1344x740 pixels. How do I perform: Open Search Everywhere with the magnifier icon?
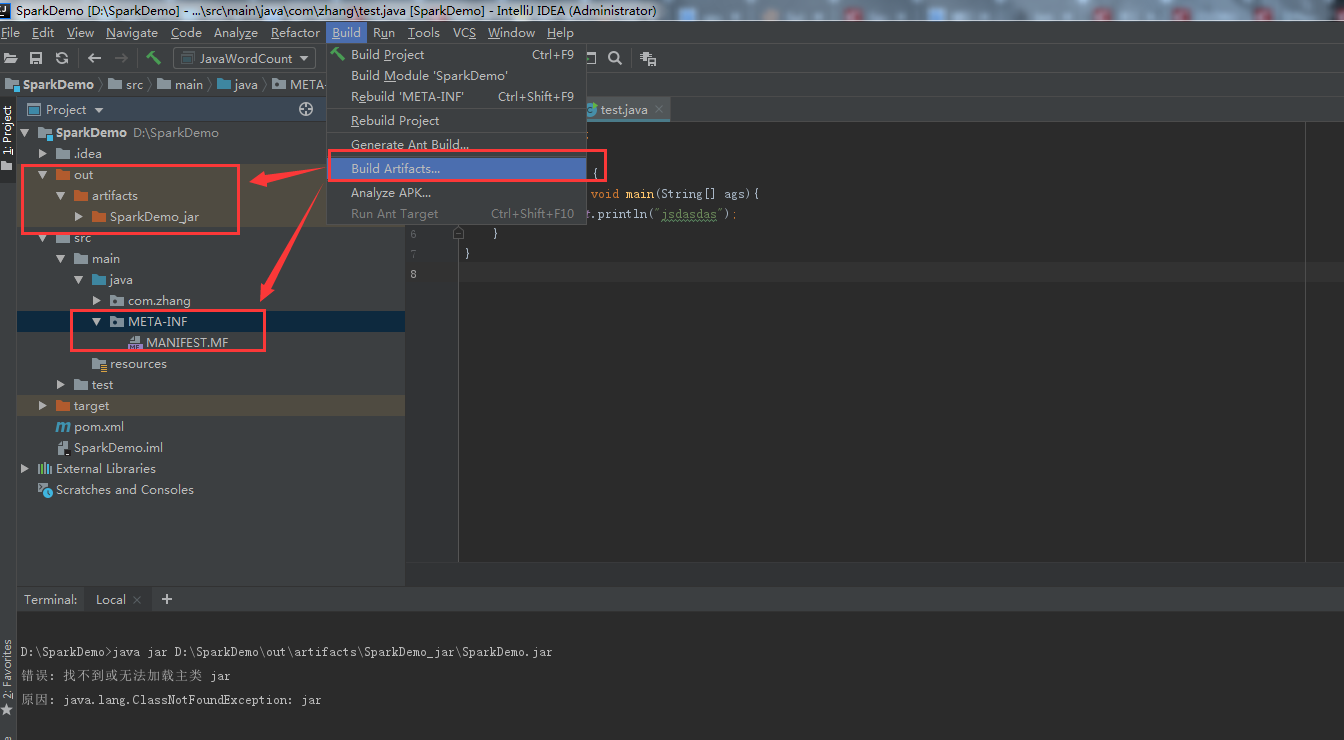(614, 58)
